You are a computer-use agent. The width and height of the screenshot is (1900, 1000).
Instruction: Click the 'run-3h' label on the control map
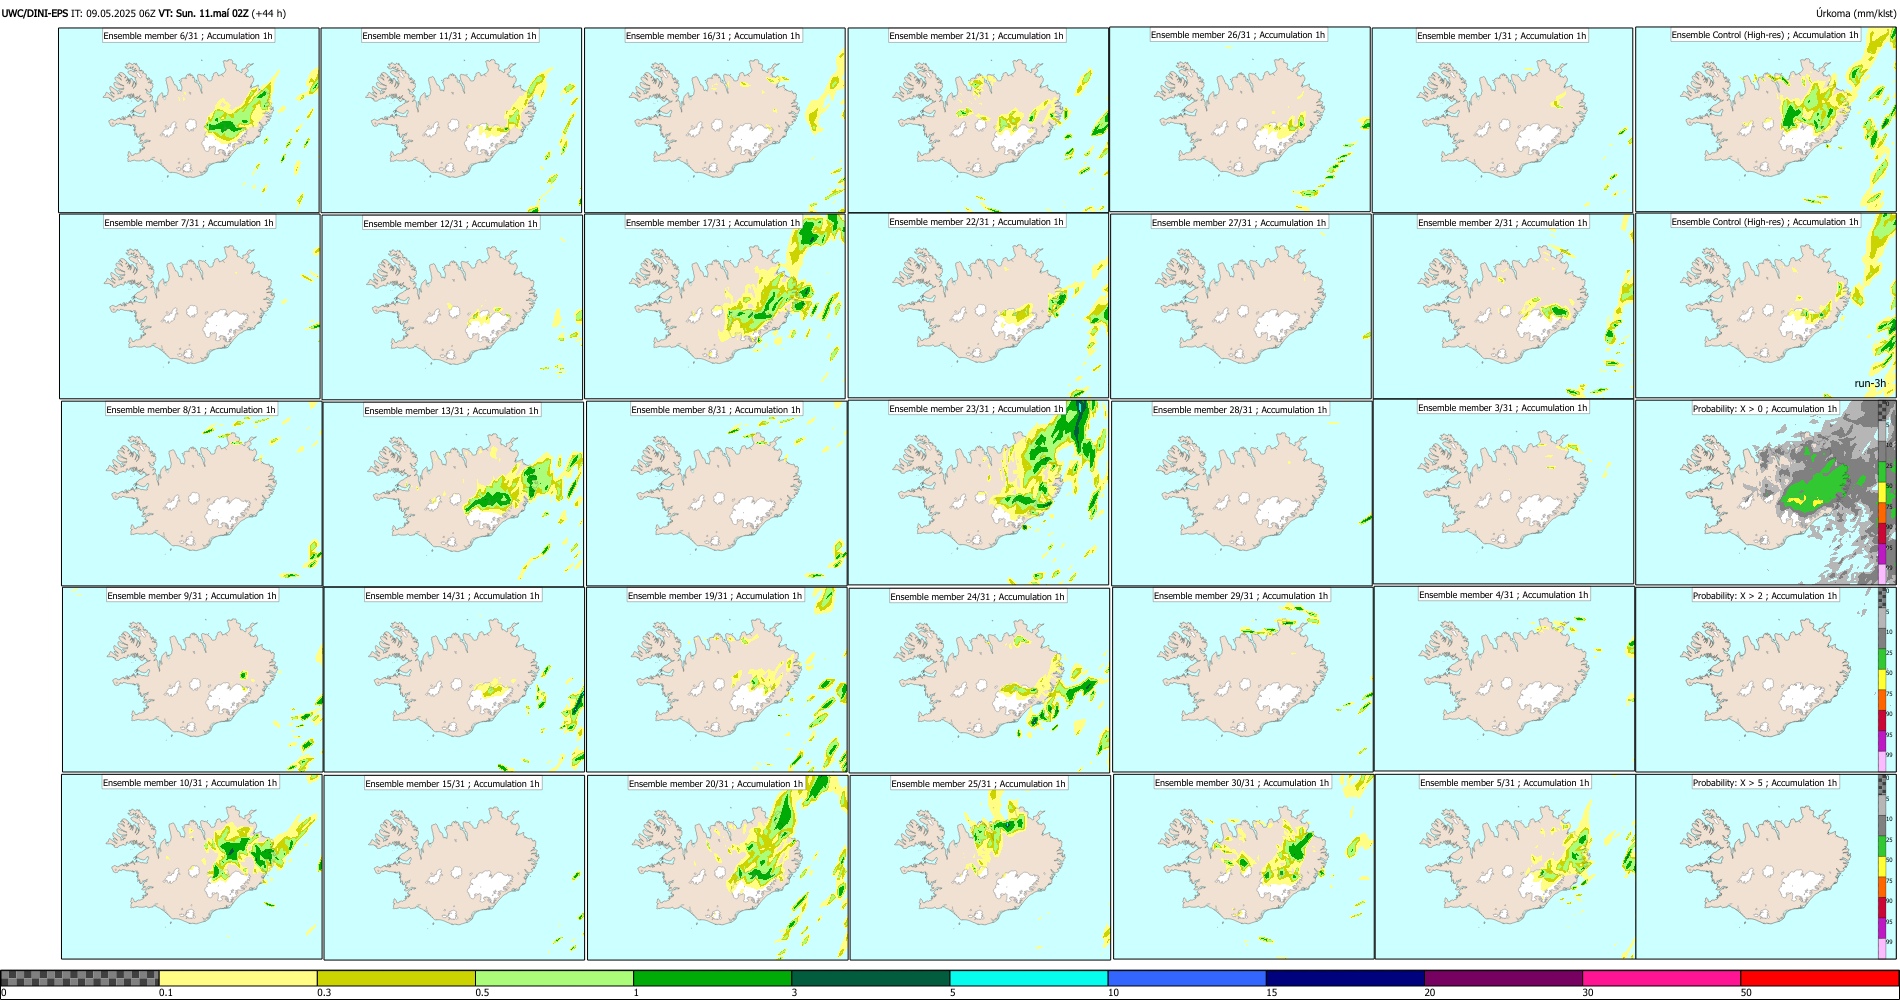tap(1870, 384)
